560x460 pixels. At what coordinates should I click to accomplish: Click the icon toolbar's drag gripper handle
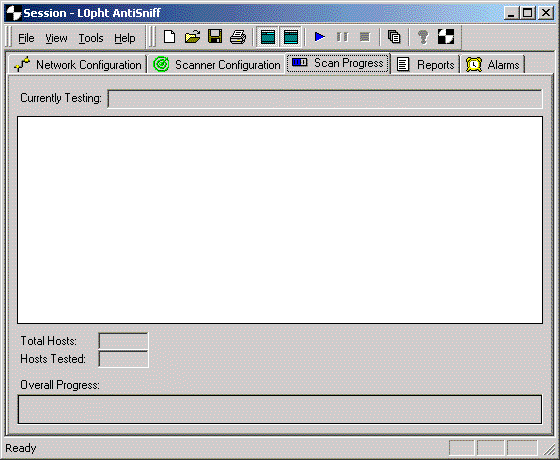click(152, 37)
